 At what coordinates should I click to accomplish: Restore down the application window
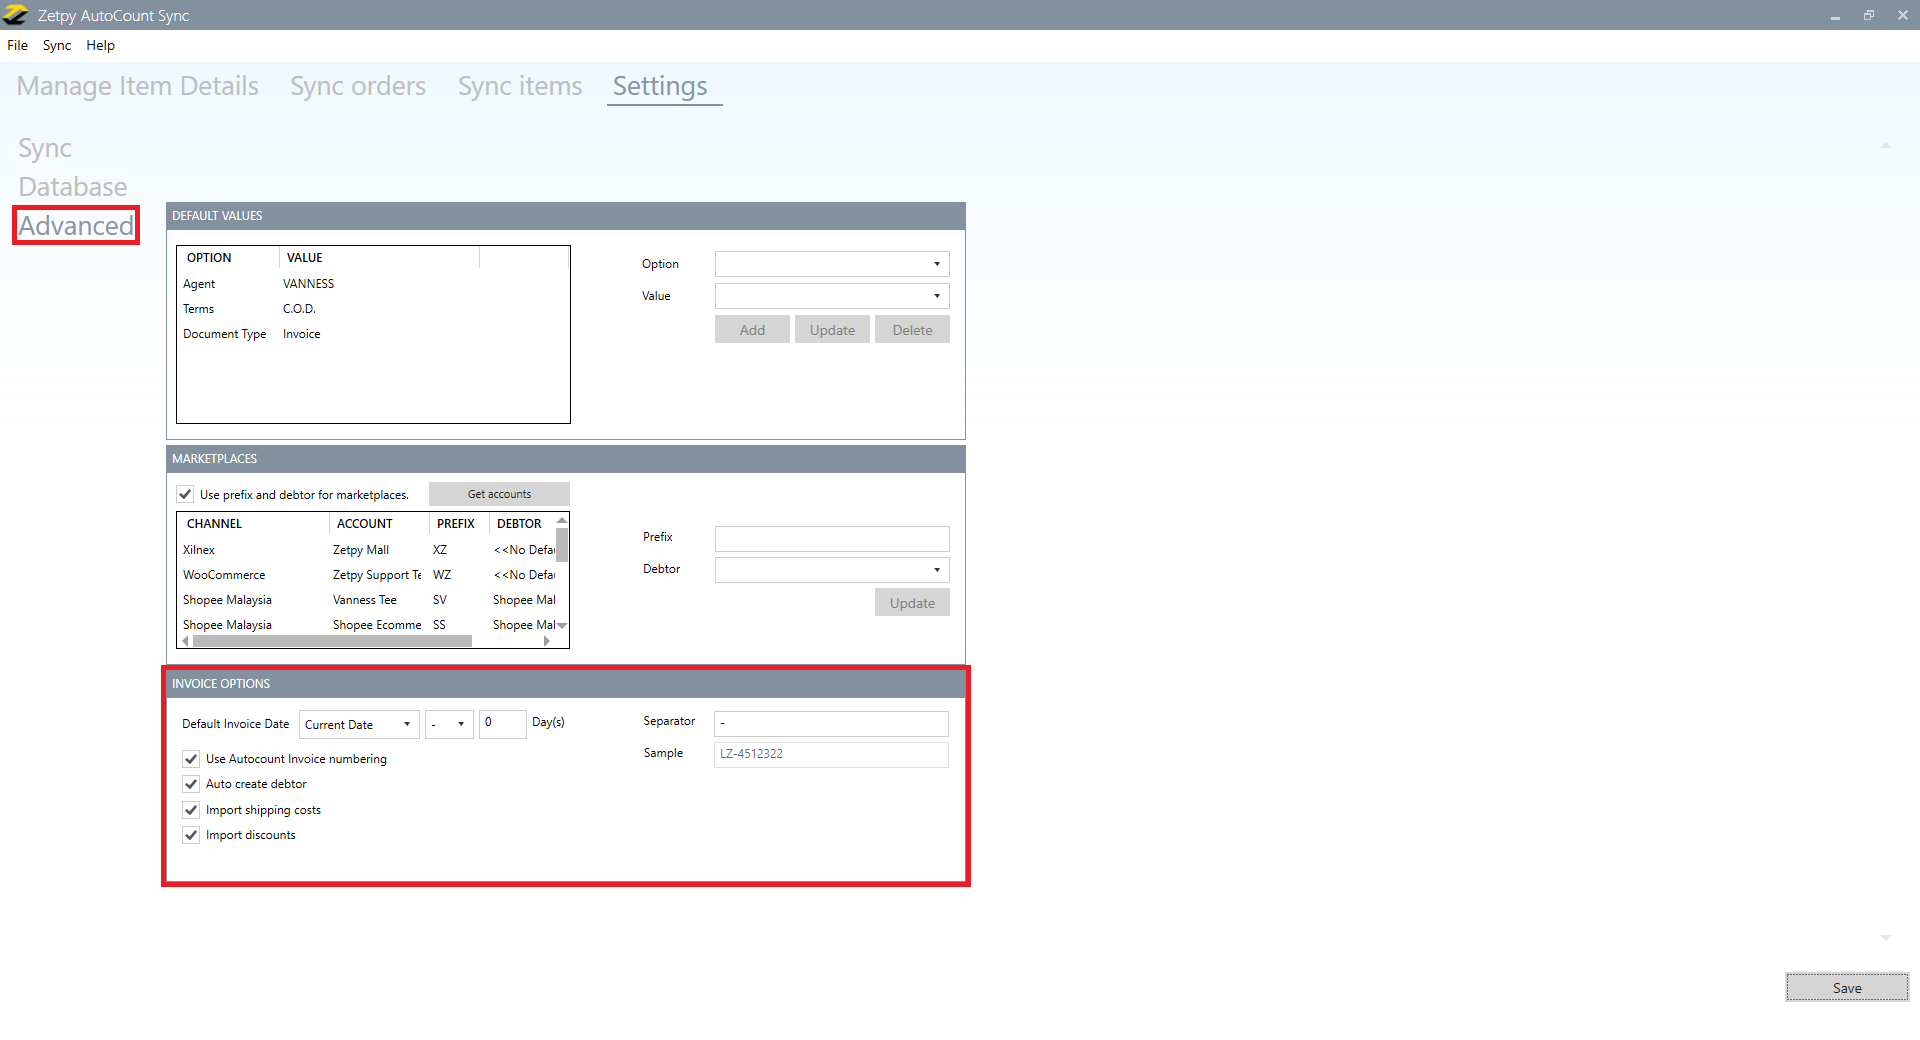1868,15
